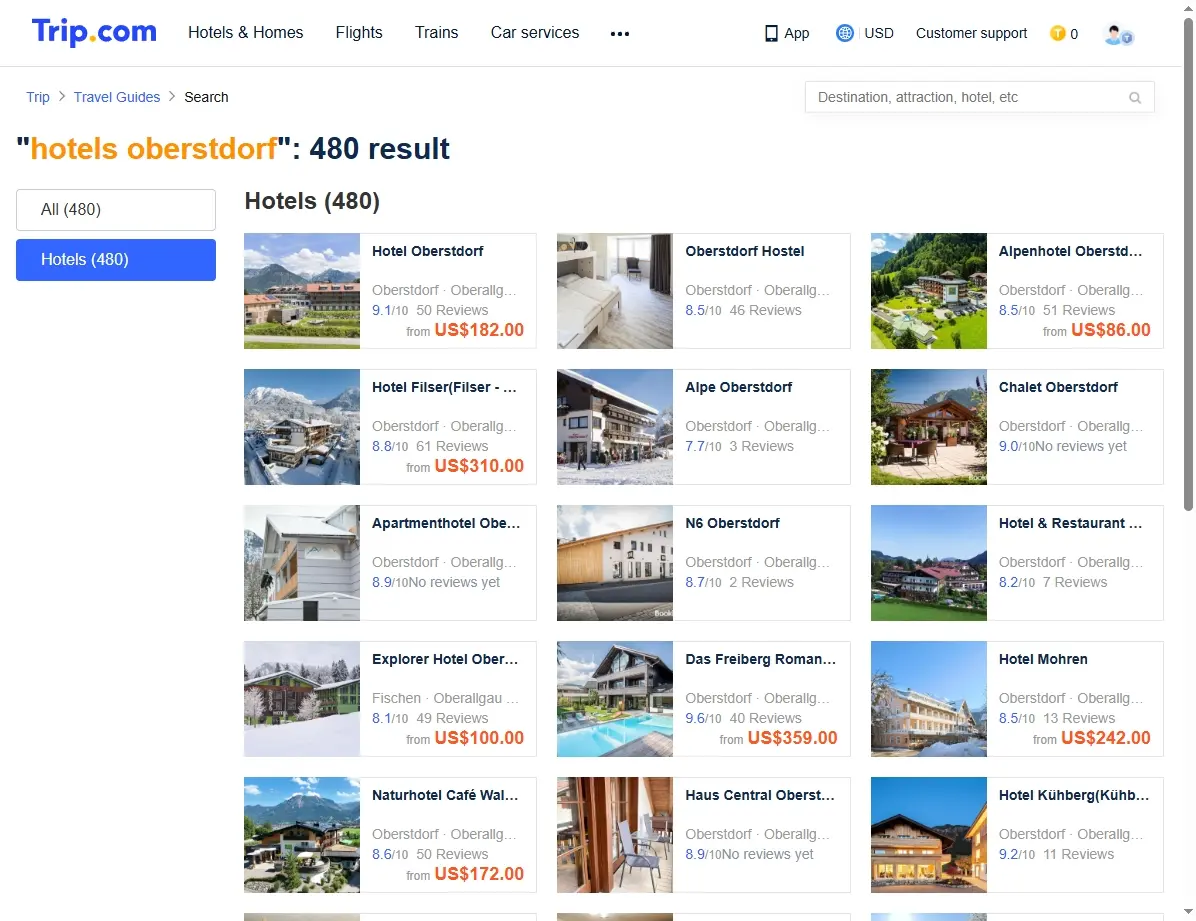1196x921 pixels.
Task: Select the Hotels (480) filter tab
Action: (x=116, y=259)
